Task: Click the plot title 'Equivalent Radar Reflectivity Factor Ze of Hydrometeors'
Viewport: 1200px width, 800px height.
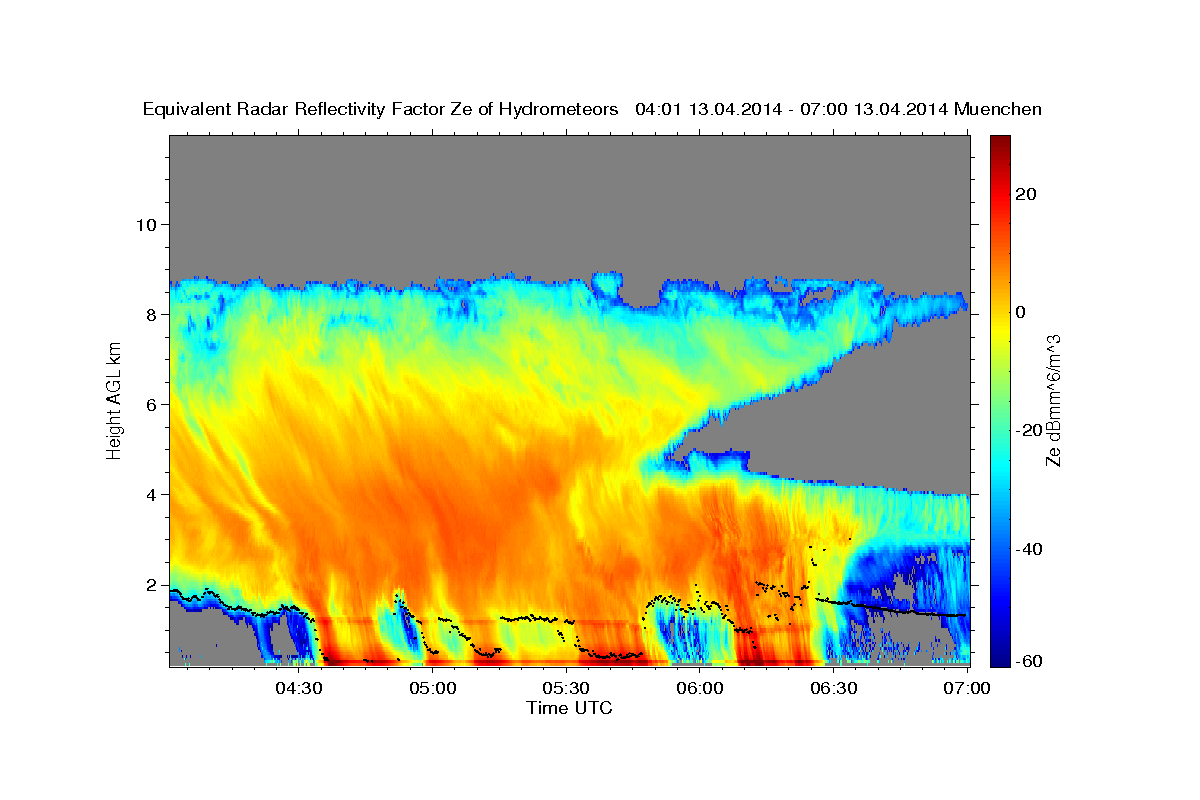Action: (x=381, y=110)
